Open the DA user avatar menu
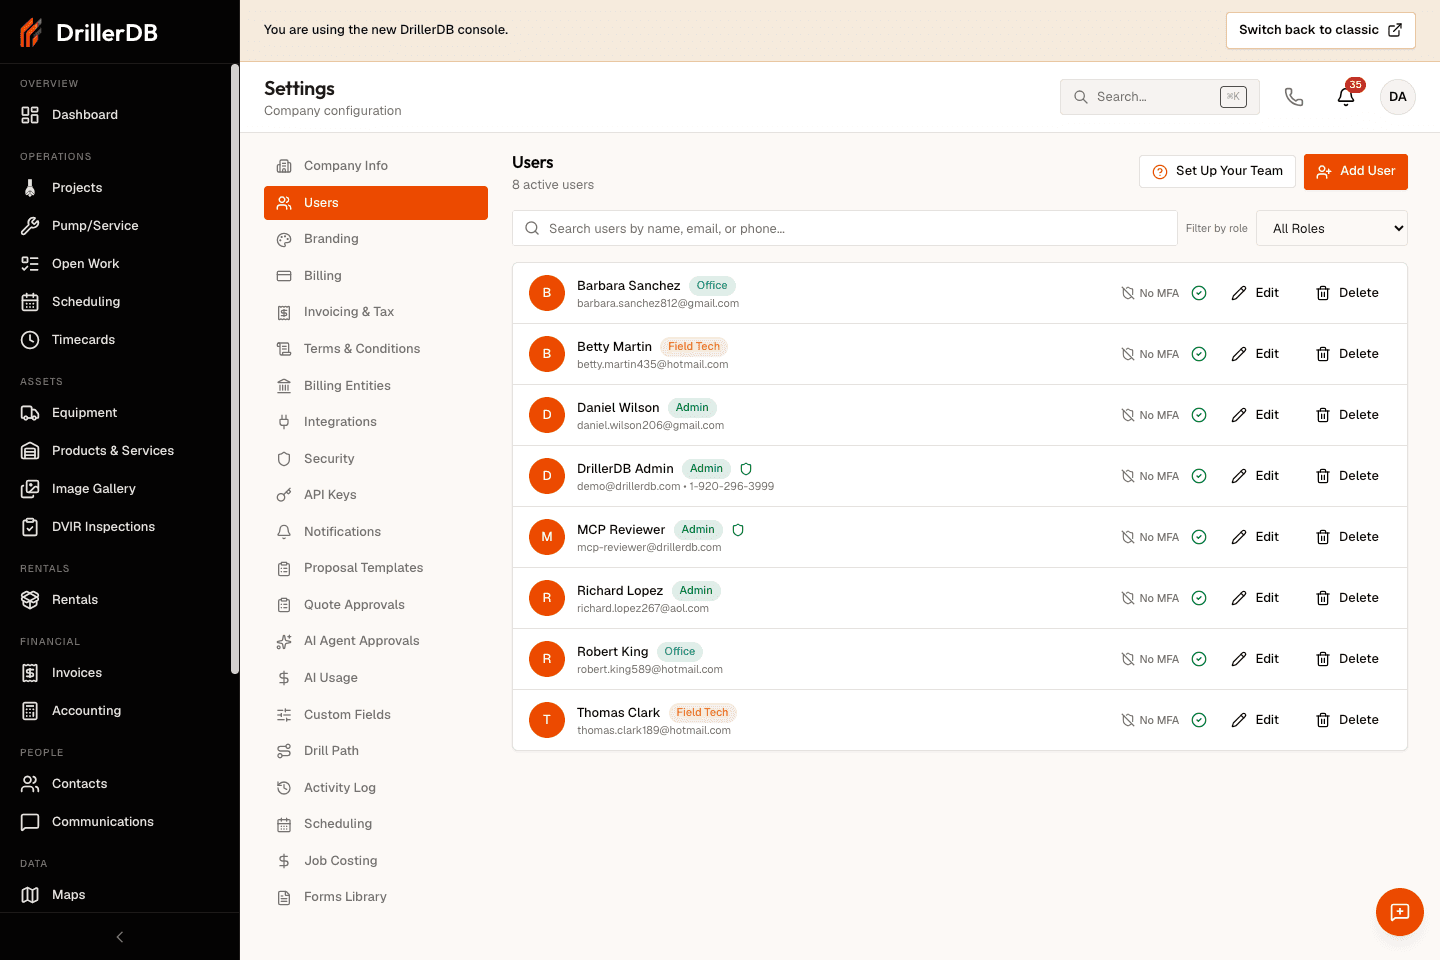This screenshot has width=1440, height=960. coord(1398,97)
